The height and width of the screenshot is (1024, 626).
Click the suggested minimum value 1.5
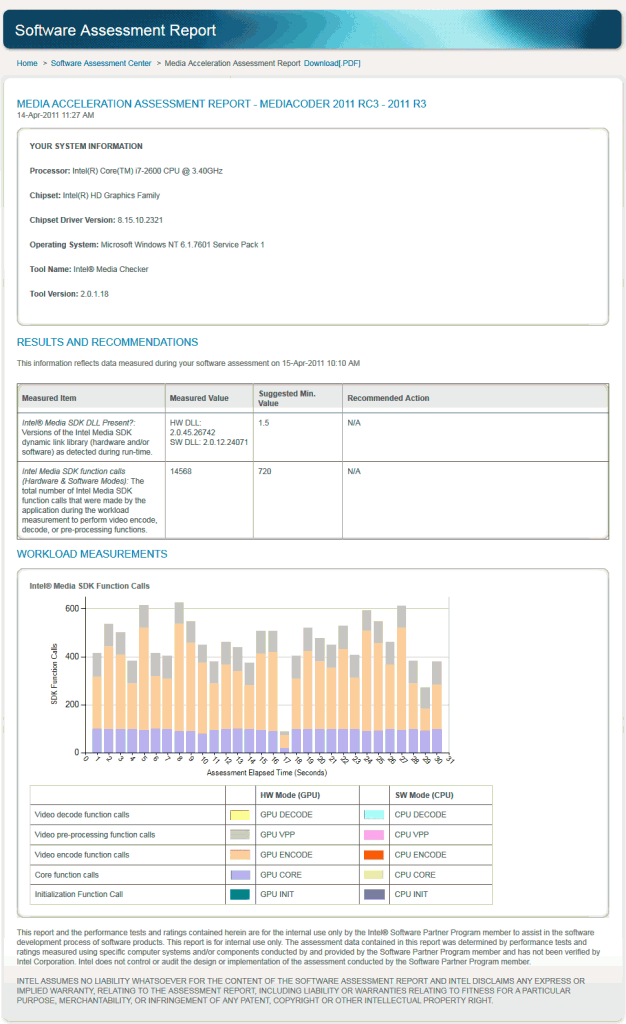click(264, 423)
